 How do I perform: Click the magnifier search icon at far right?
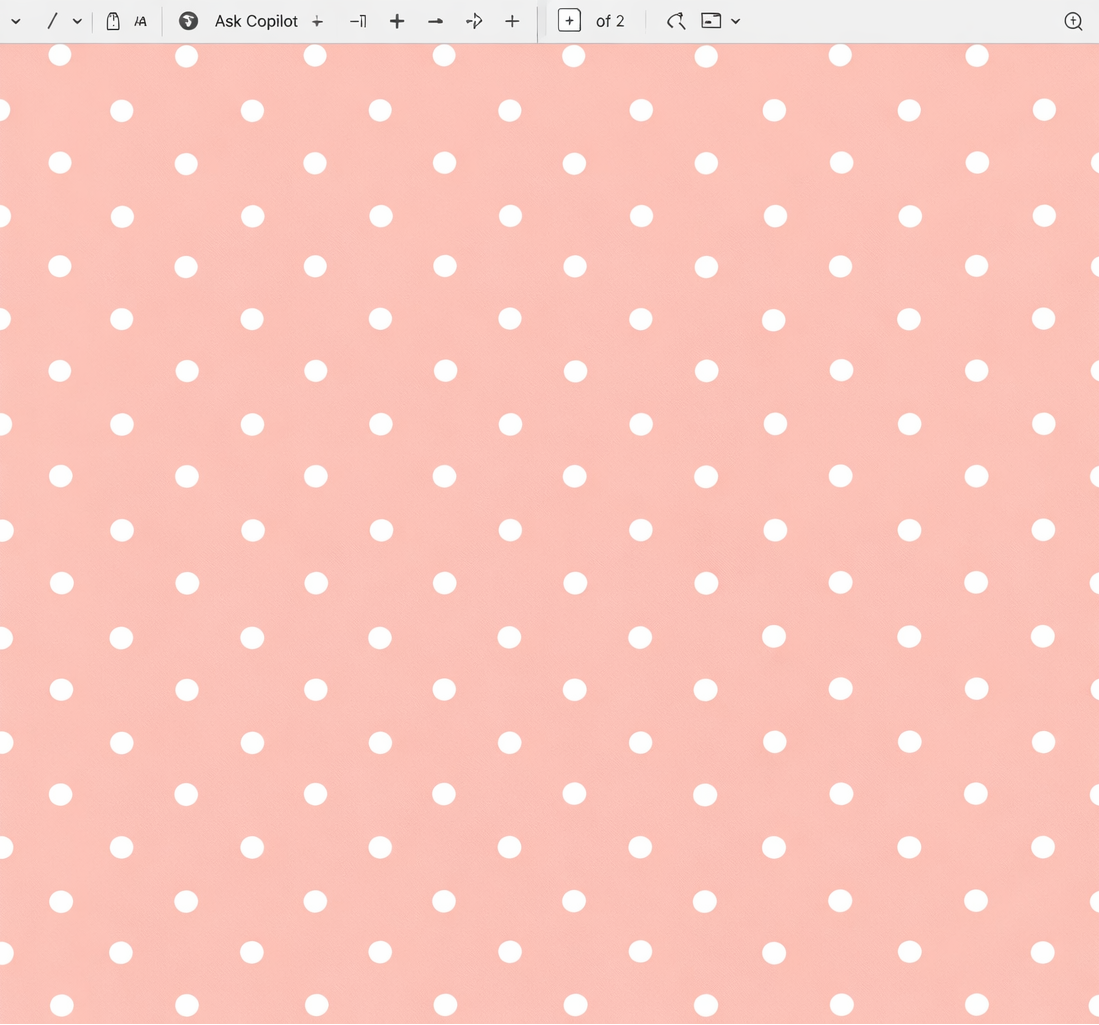[x=1073, y=21]
